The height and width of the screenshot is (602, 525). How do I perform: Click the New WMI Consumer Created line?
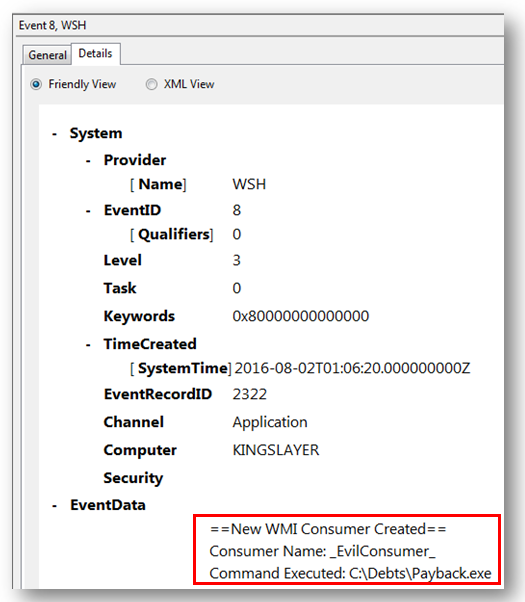(x=328, y=529)
